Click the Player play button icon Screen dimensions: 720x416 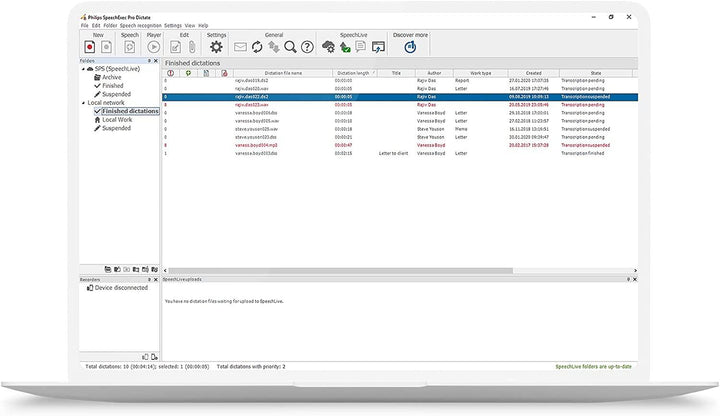tap(154, 47)
